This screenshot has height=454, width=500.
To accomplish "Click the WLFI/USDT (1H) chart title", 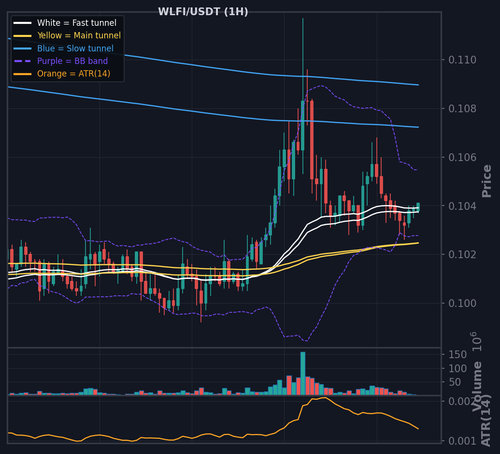I will (203, 12).
